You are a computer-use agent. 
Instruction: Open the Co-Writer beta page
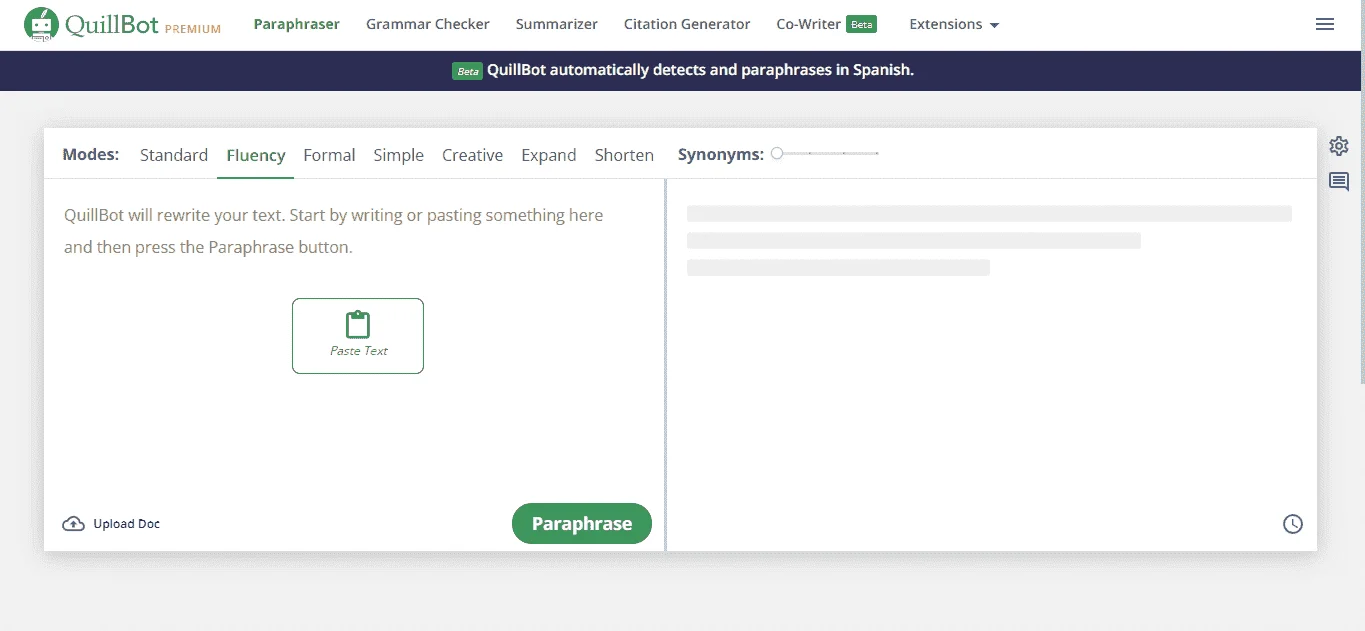pyautogui.click(x=826, y=24)
